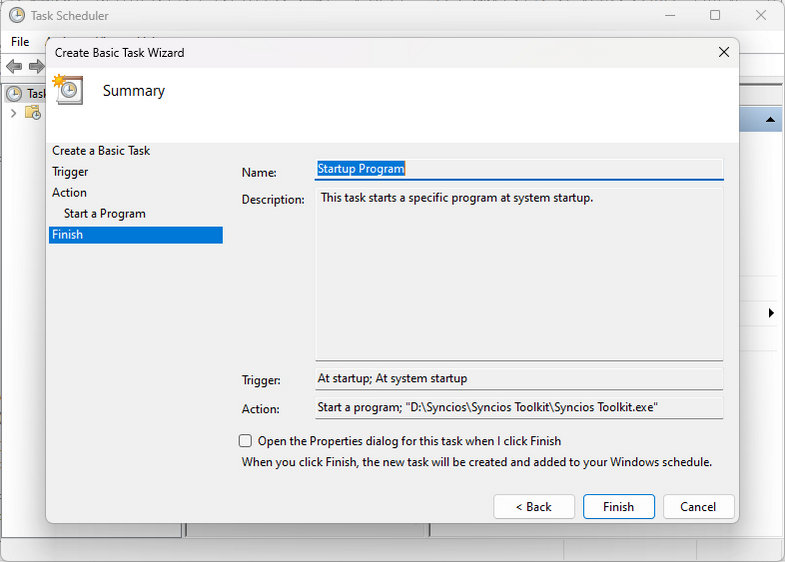Select the Trigger step in sidebar
The height and width of the screenshot is (562, 785).
coord(70,172)
